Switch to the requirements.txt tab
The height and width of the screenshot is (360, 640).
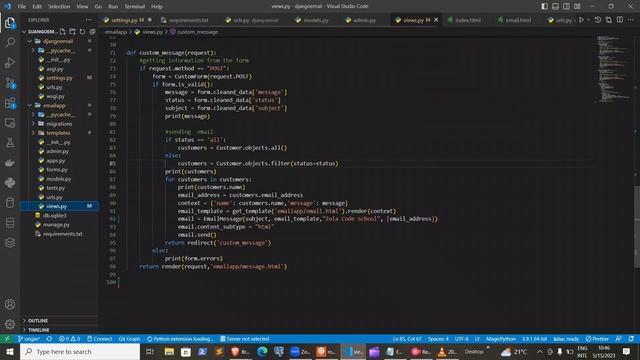(189, 20)
